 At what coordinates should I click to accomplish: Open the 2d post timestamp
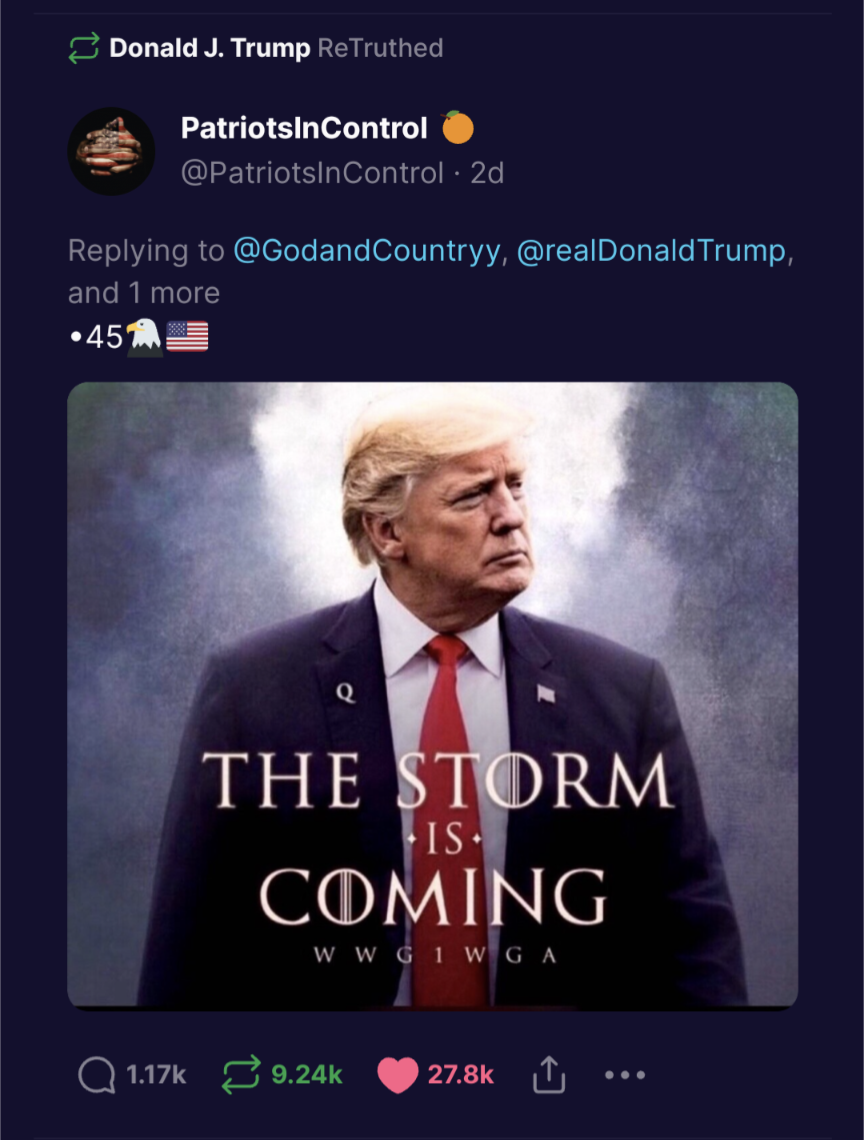click(487, 173)
